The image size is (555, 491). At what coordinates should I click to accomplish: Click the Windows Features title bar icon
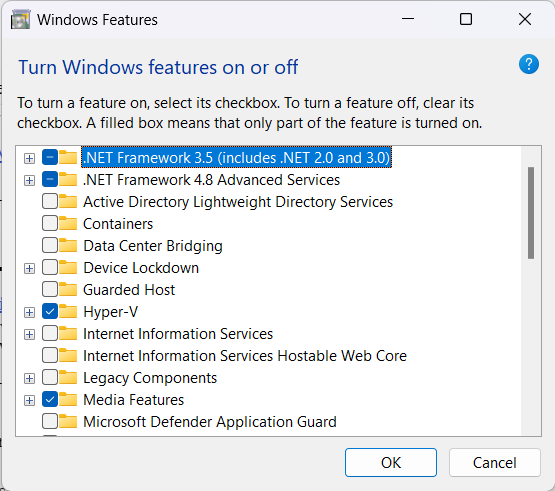pos(20,19)
